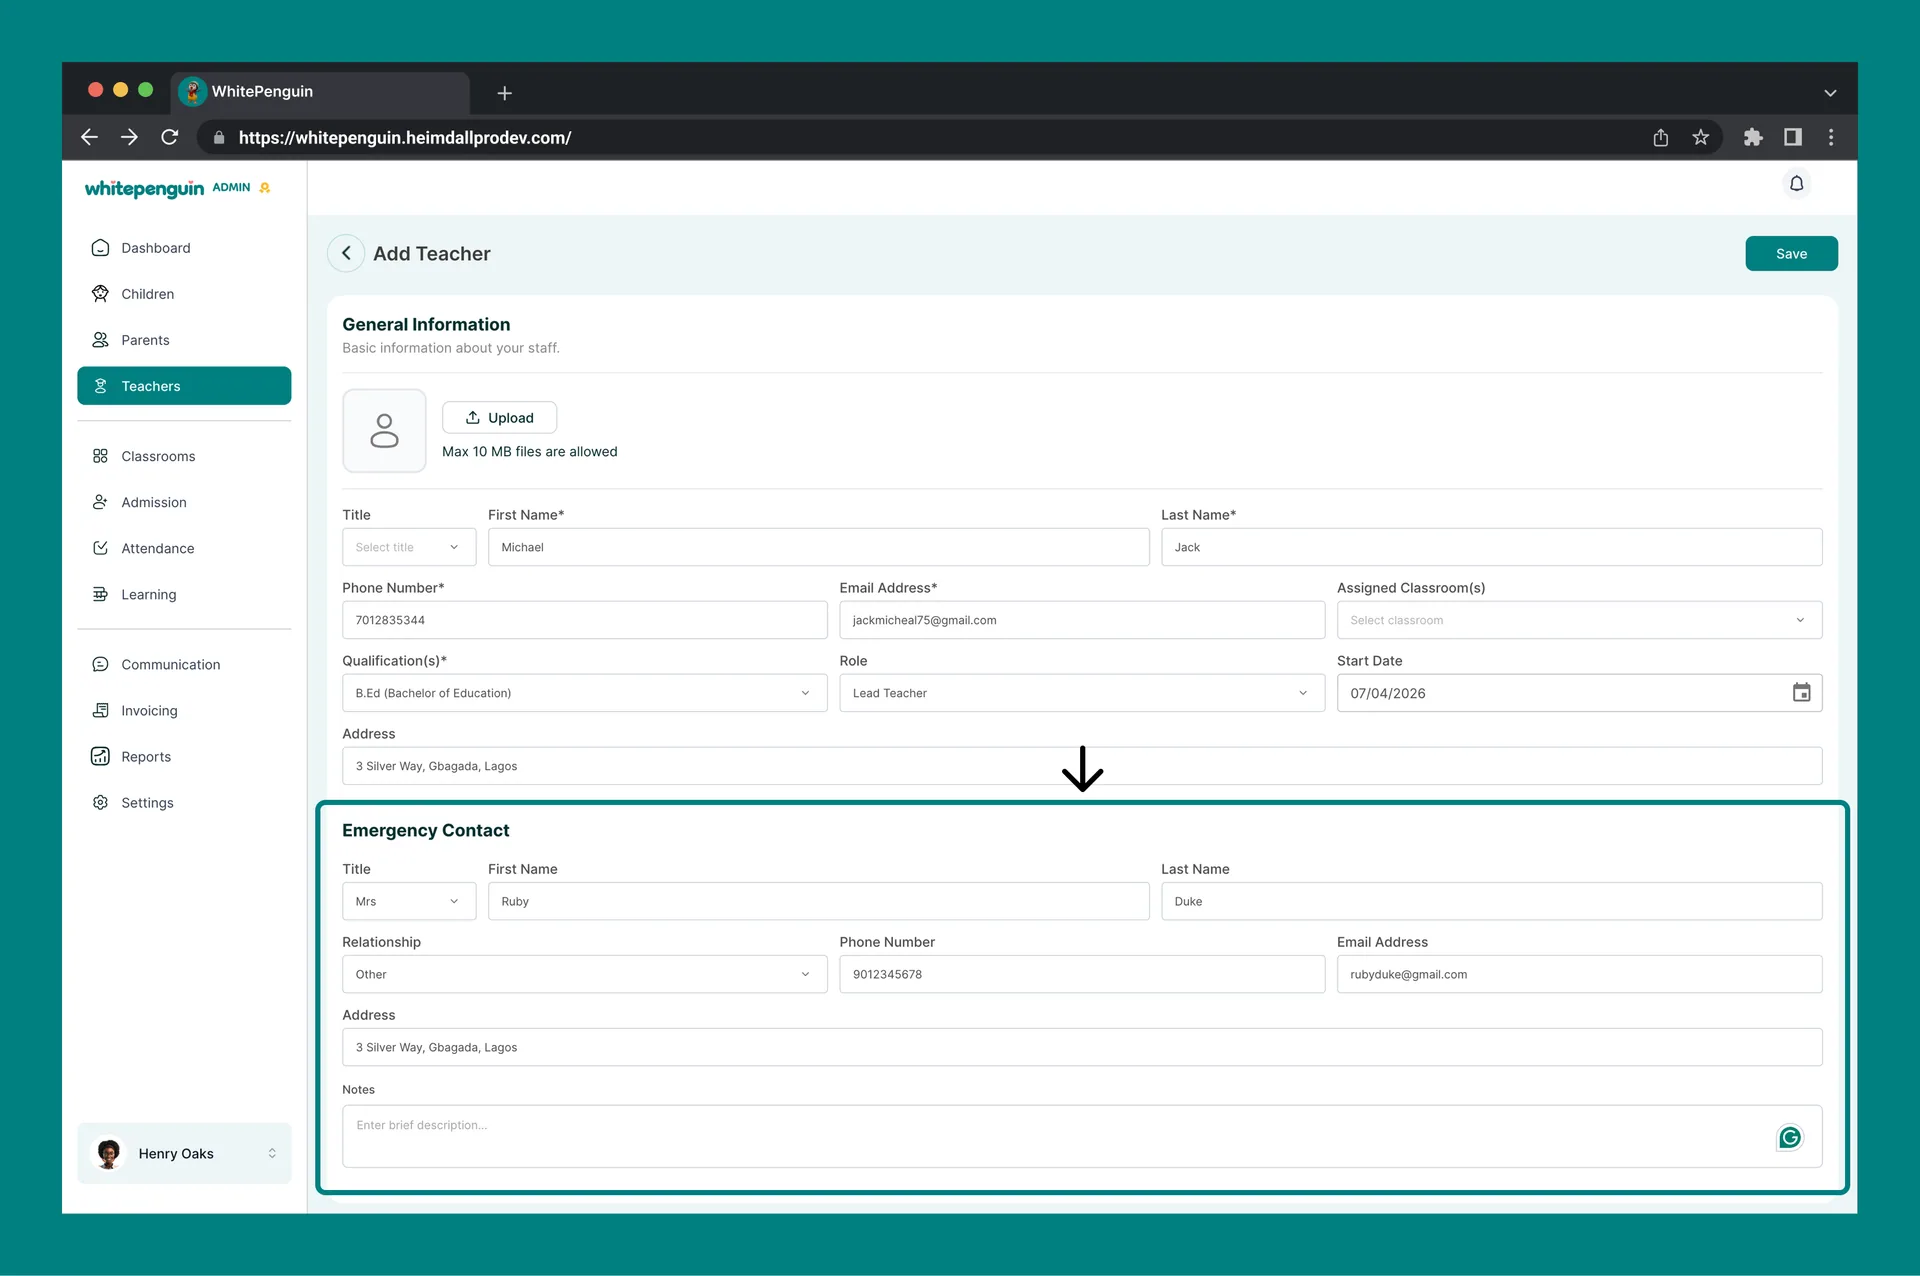Image resolution: width=1920 pixels, height=1276 pixels.
Task: Open the Start Date calendar picker icon
Action: 1801,693
